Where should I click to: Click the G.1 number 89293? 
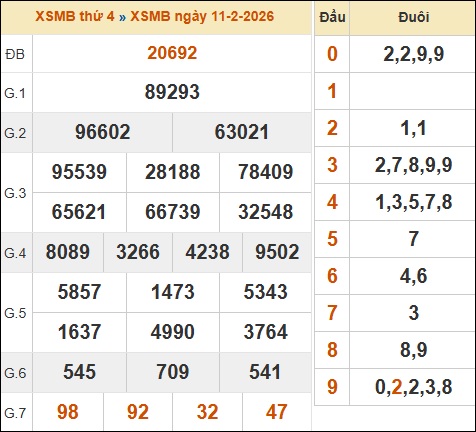pyautogui.click(x=172, y=92)
